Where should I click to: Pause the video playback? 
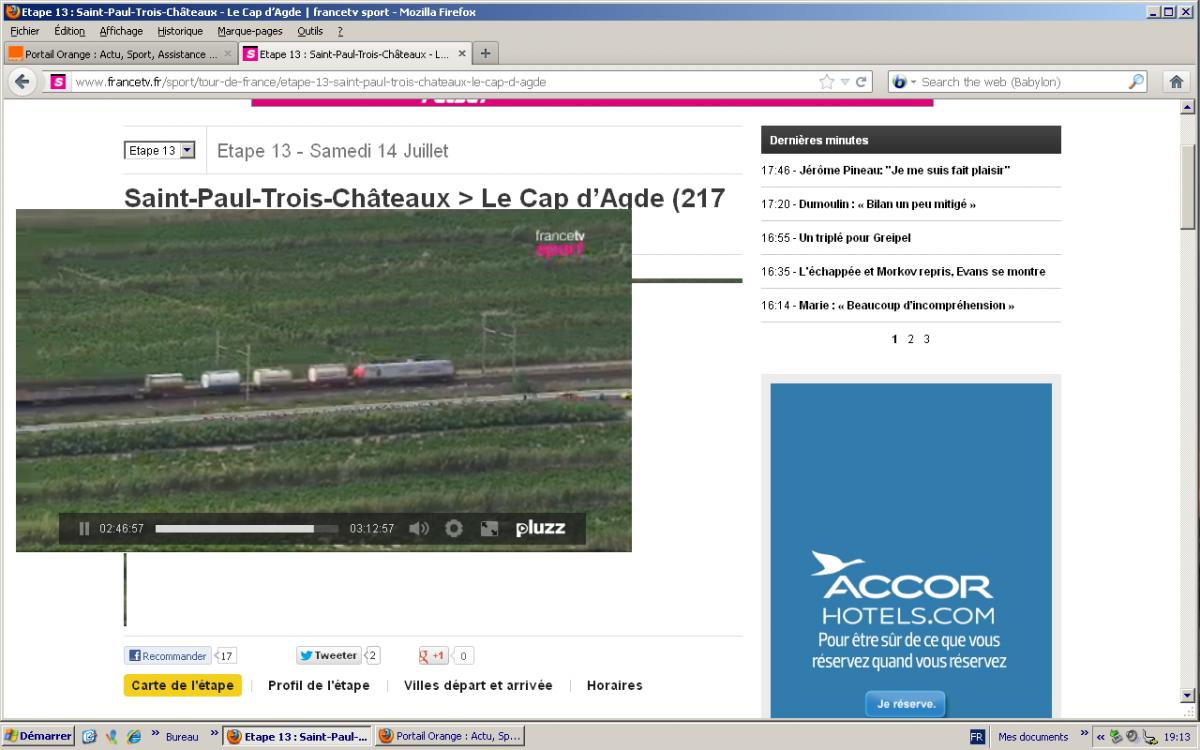click(84, 529)
